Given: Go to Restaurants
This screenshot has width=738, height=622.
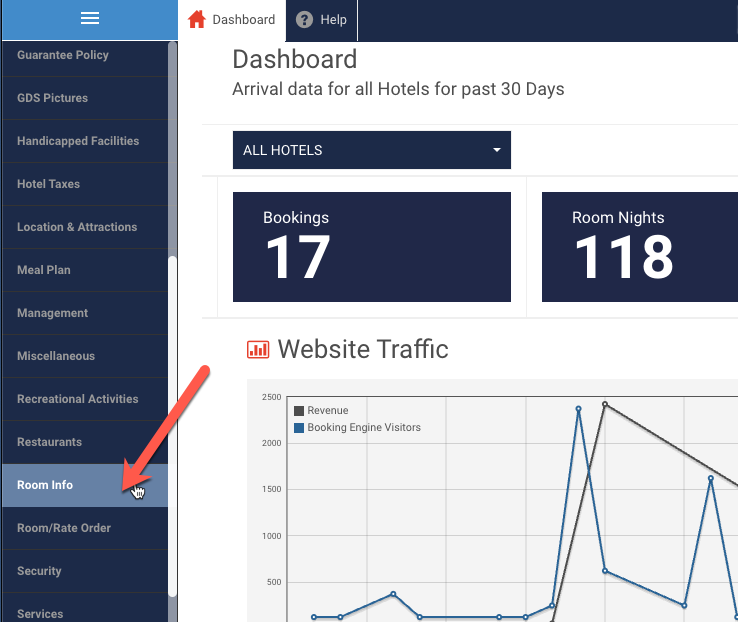Looking at the screenshot, I should (85, 442).
